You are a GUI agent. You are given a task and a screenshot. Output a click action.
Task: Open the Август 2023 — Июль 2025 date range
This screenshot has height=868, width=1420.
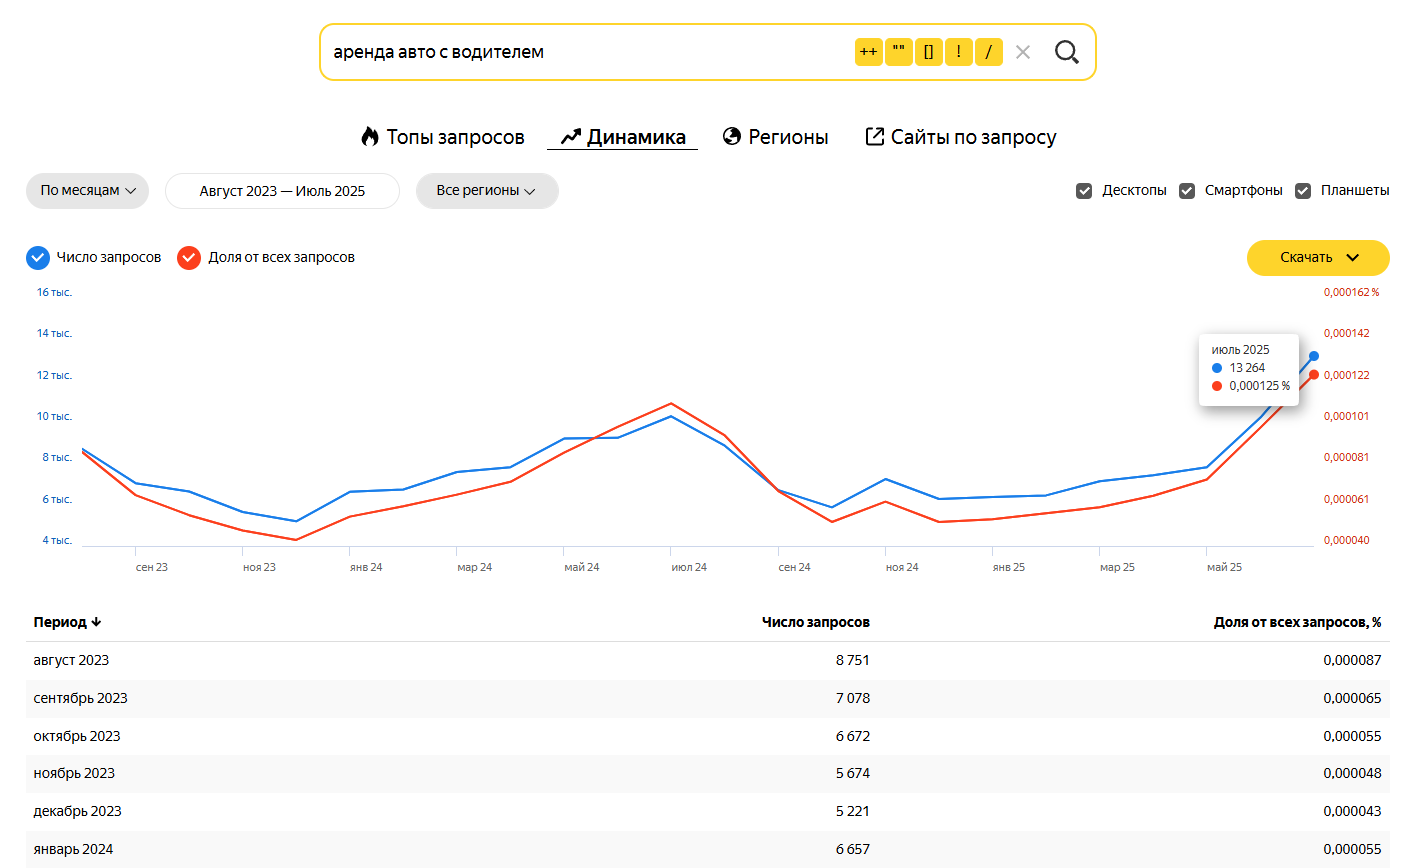(x=282, y=191)
